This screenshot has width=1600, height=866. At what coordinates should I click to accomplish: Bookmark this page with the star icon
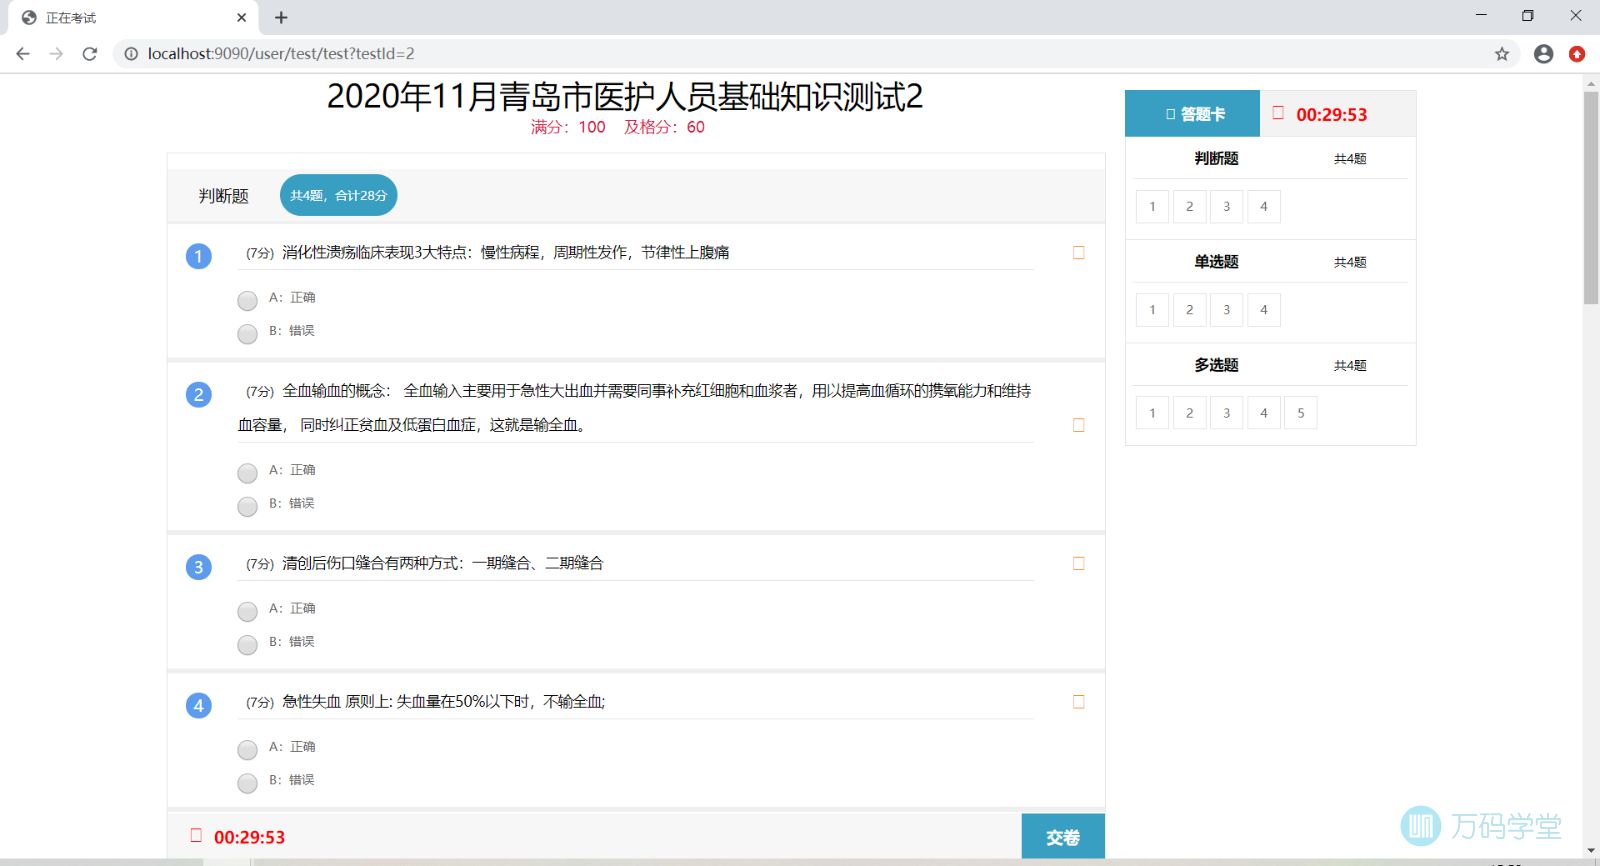1502,54
